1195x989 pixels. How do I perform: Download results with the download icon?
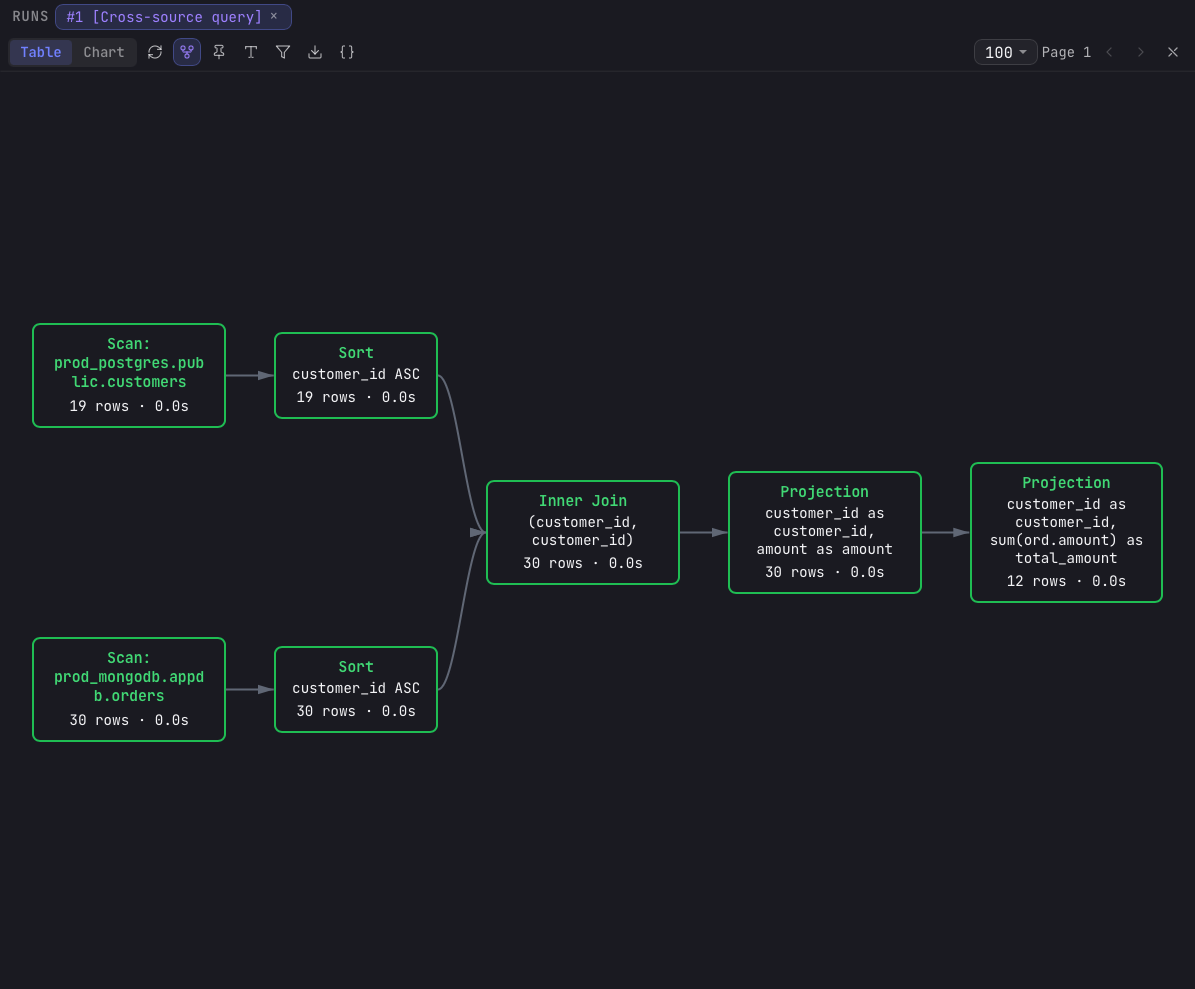point(315,52)
